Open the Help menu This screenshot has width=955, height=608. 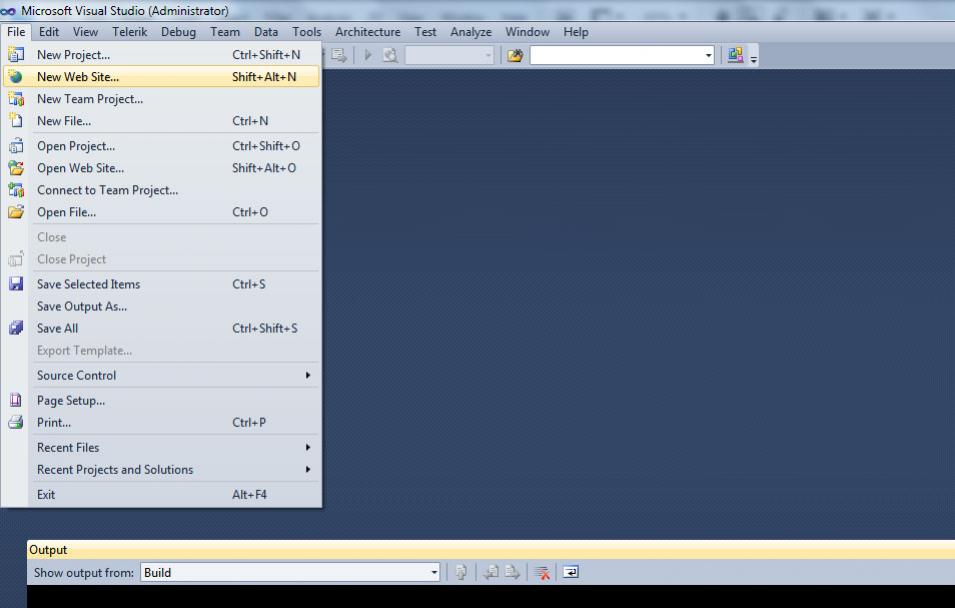(x=576, y=32)
